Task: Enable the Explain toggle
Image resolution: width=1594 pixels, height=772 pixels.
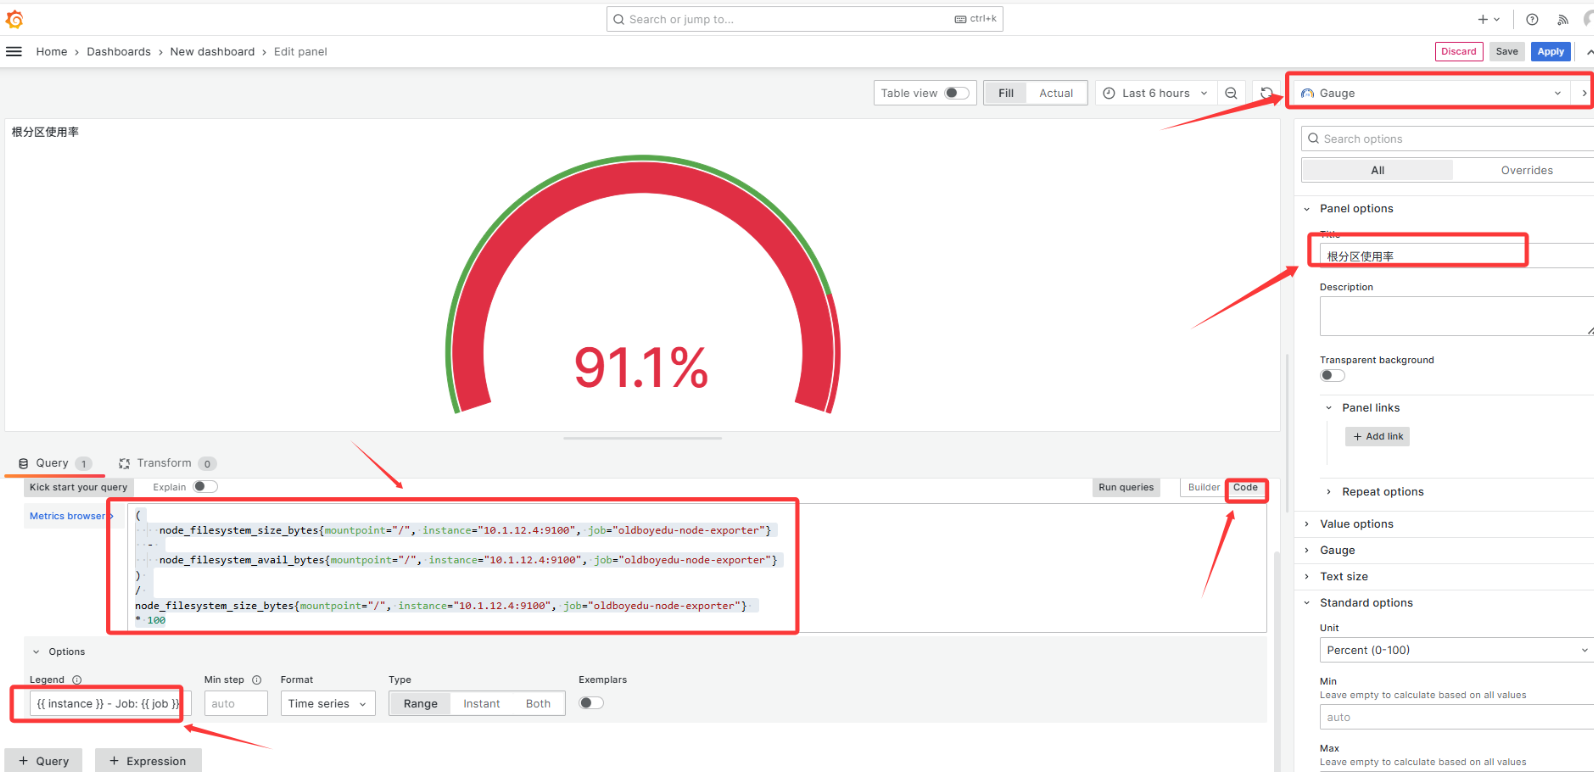Action: (204, 487)
